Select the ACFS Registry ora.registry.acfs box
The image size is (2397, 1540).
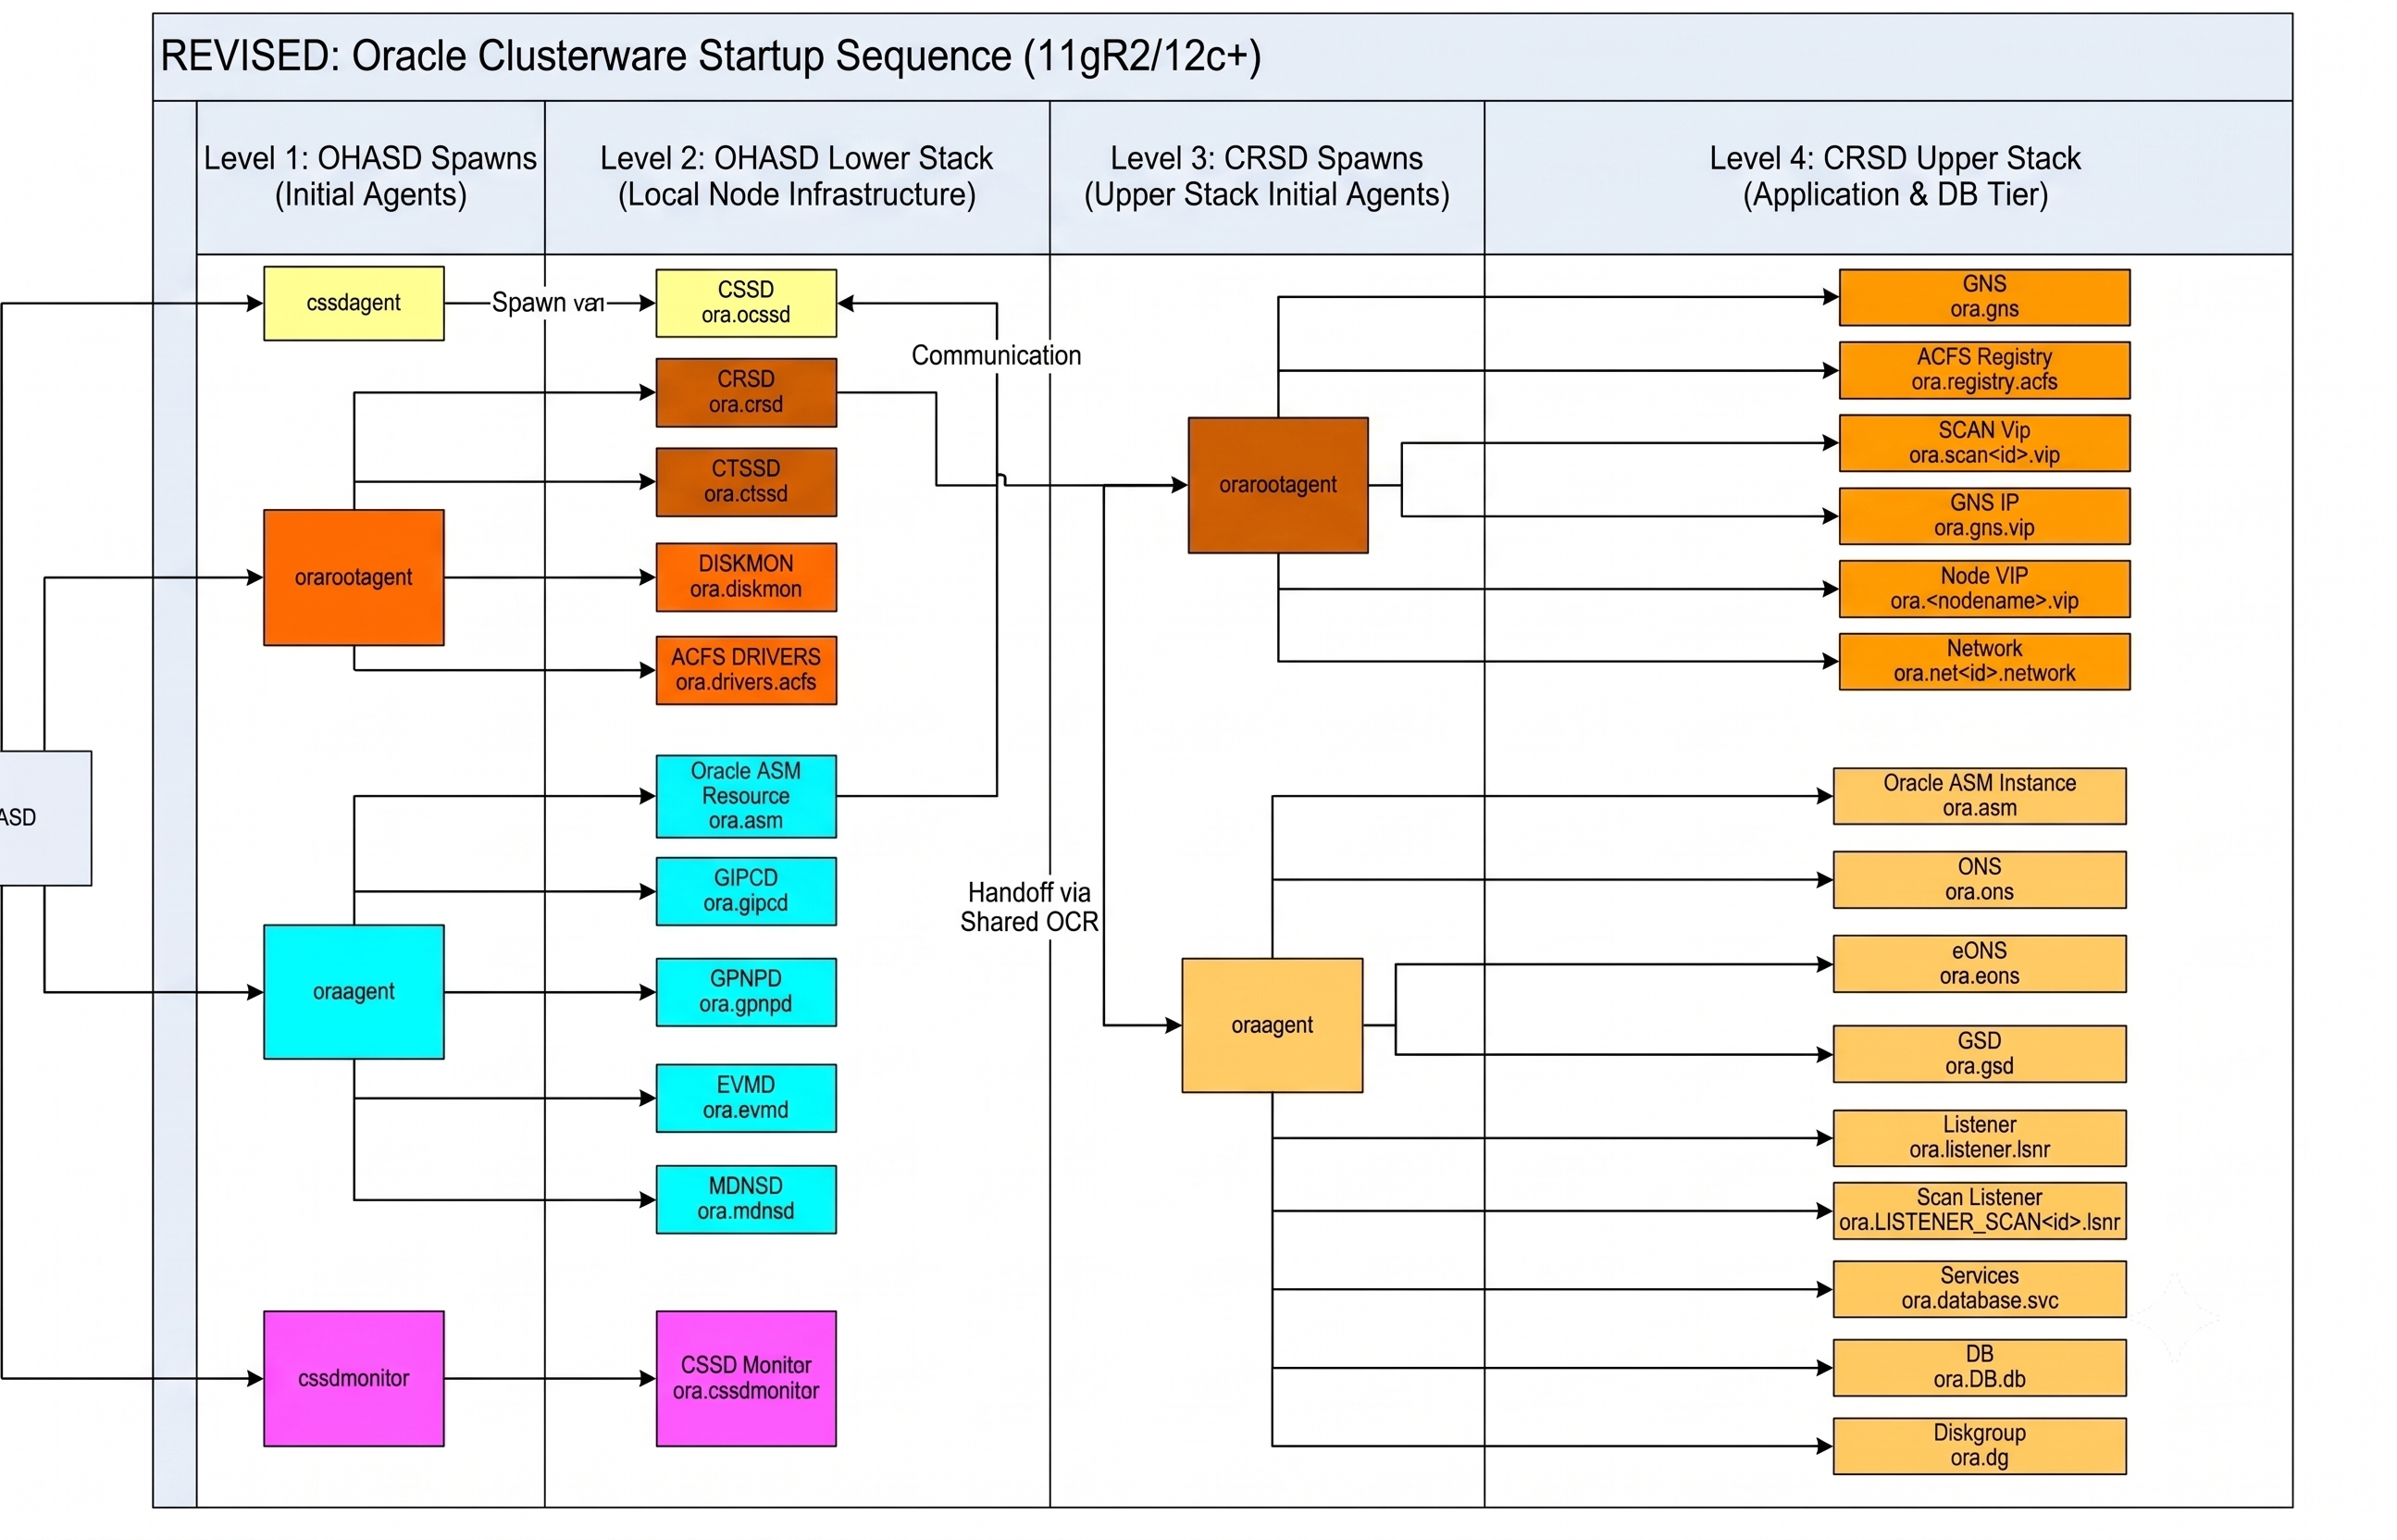[1984, 370]
